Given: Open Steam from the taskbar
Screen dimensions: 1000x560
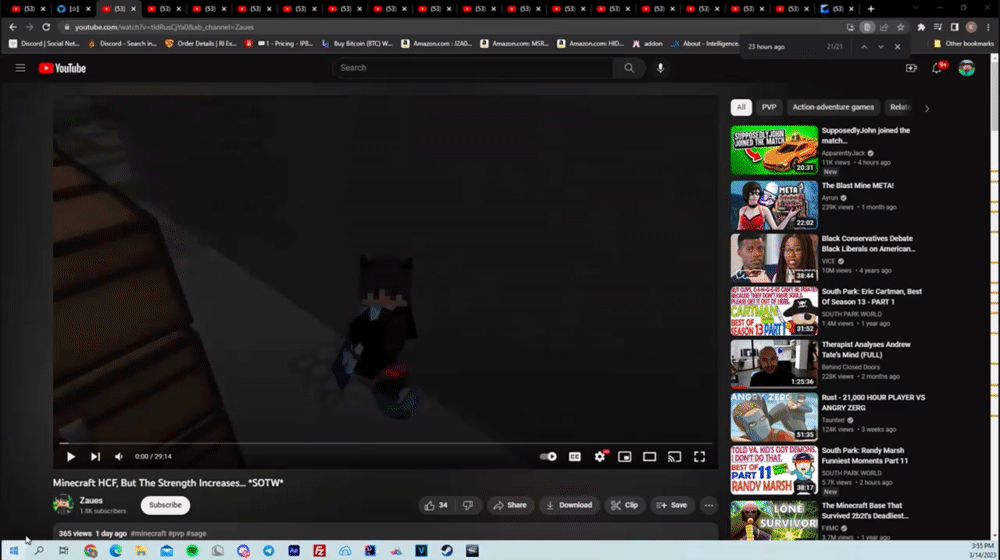Looking at the screenshot, I should coord(446,550).
